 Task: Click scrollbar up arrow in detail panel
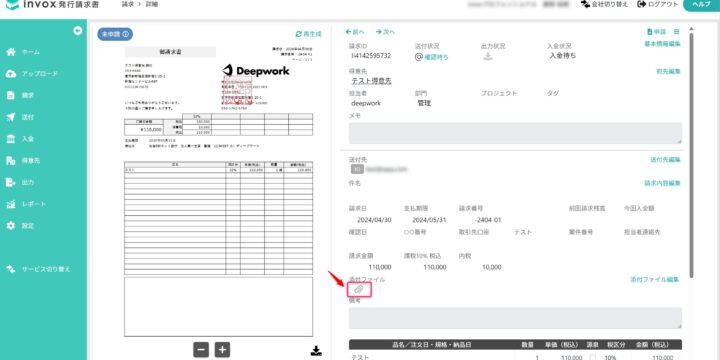coord(692,29)
